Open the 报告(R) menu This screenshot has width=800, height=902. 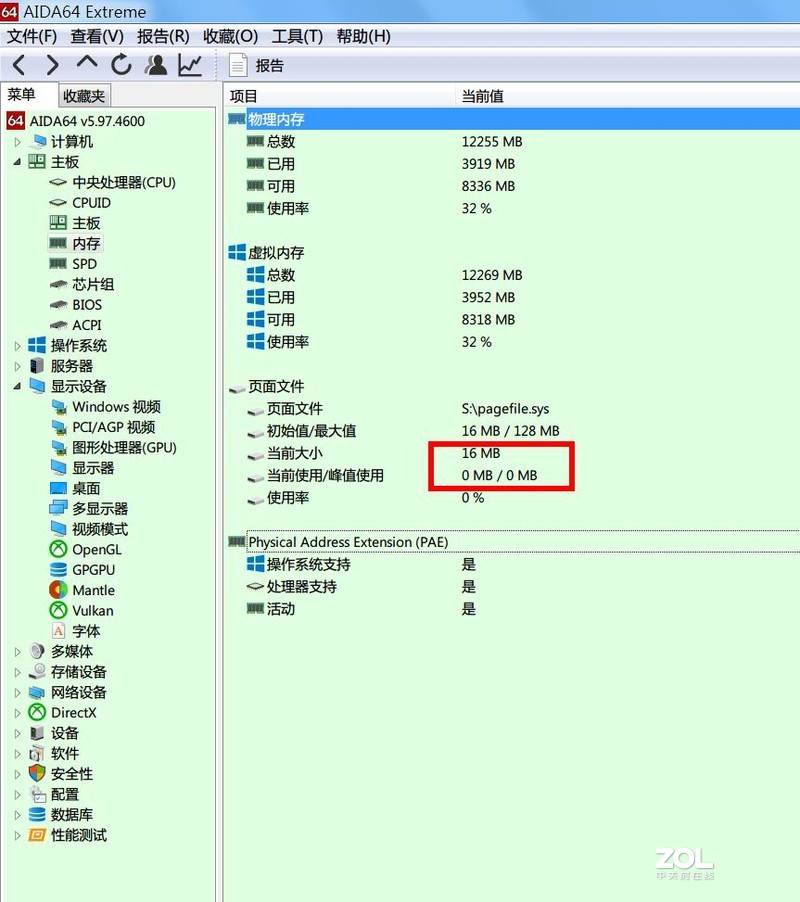click(163, 36)
